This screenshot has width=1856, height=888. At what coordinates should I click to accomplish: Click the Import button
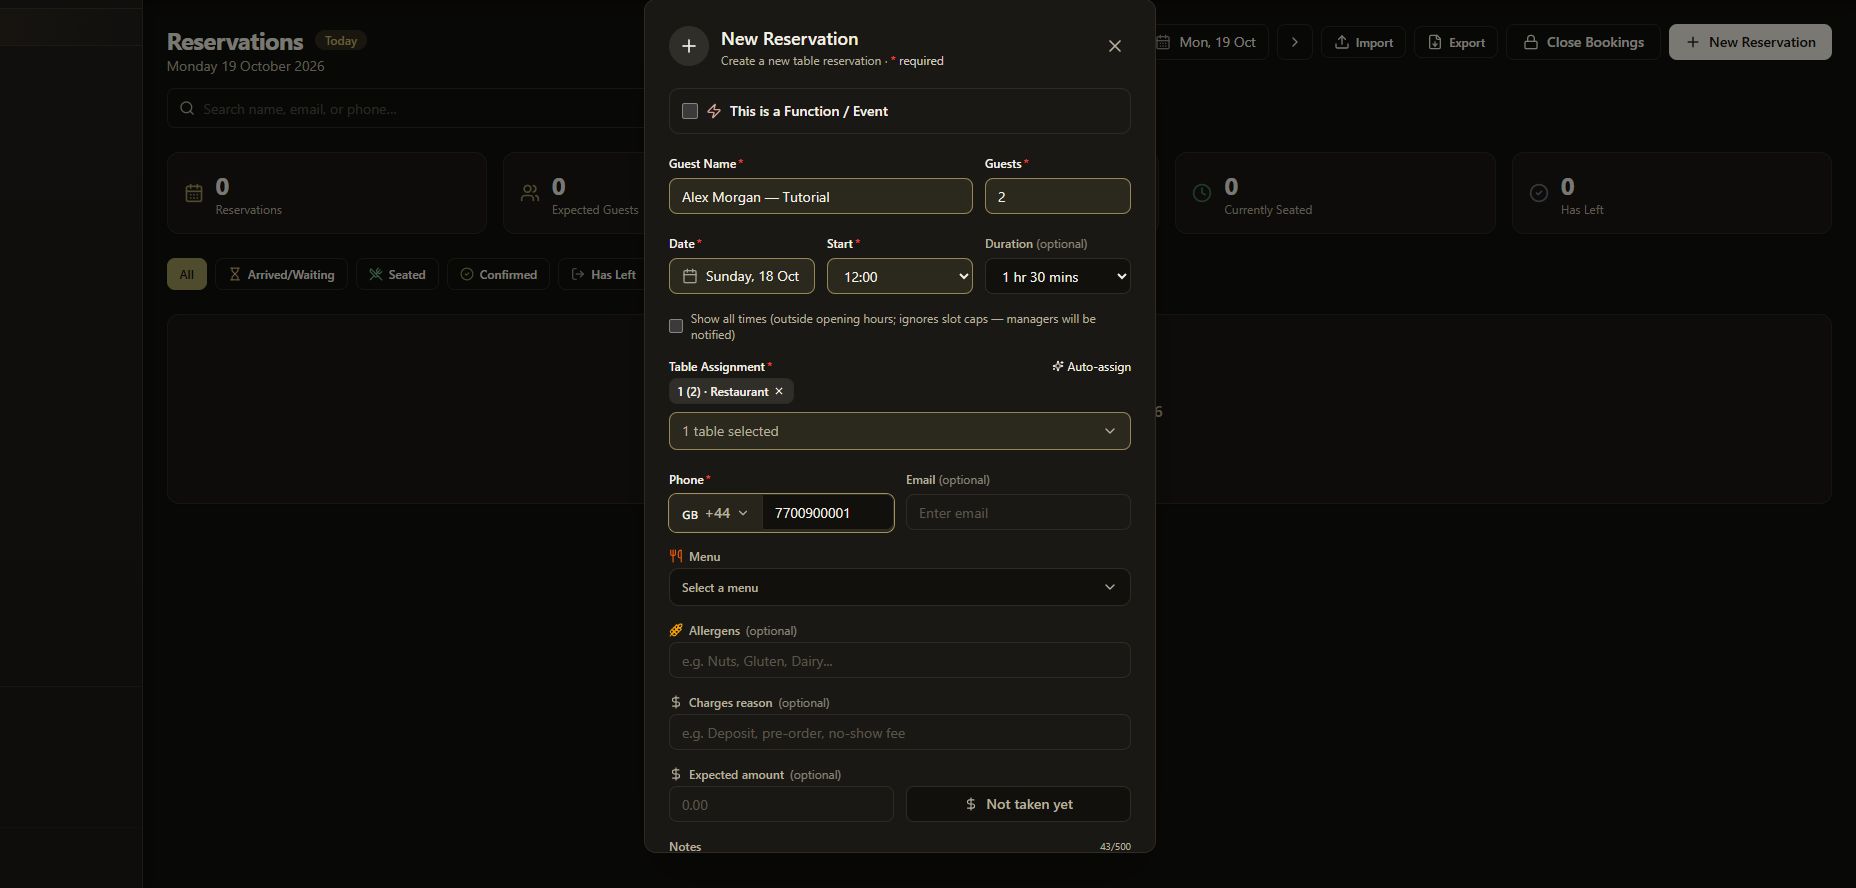[1363, 42]
